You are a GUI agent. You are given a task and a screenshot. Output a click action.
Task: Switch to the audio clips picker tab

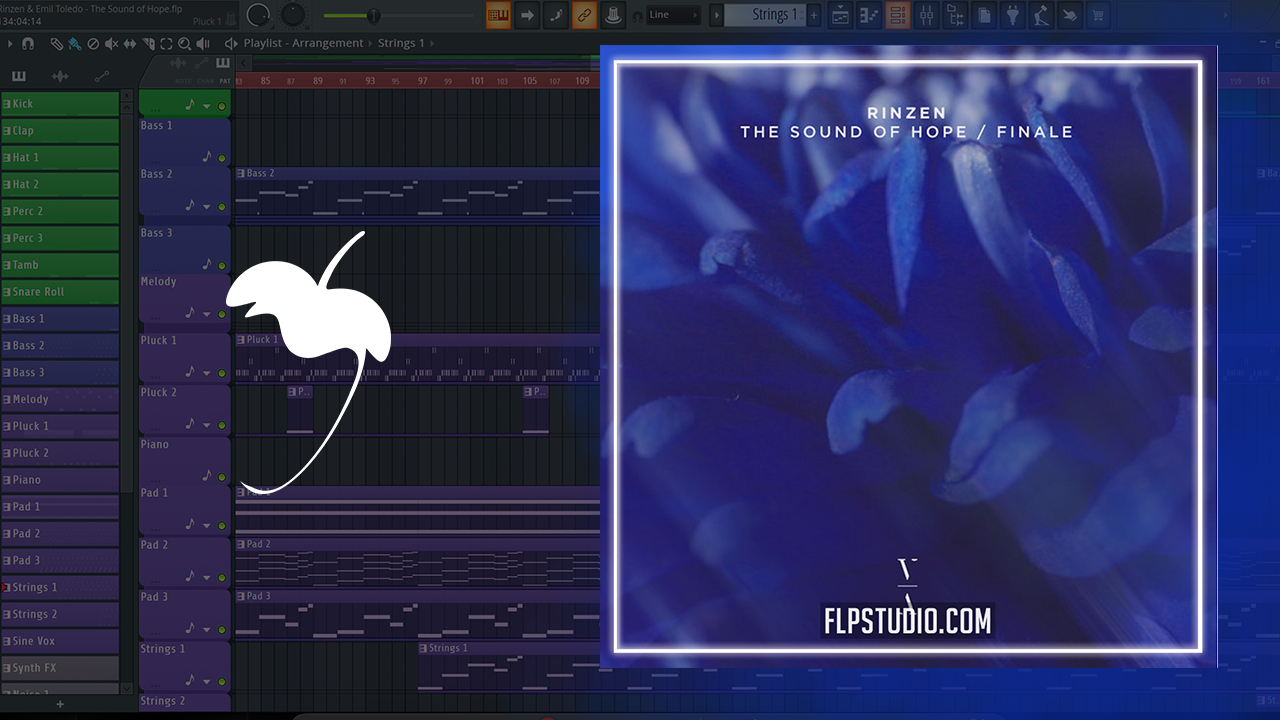pos(60,77)
